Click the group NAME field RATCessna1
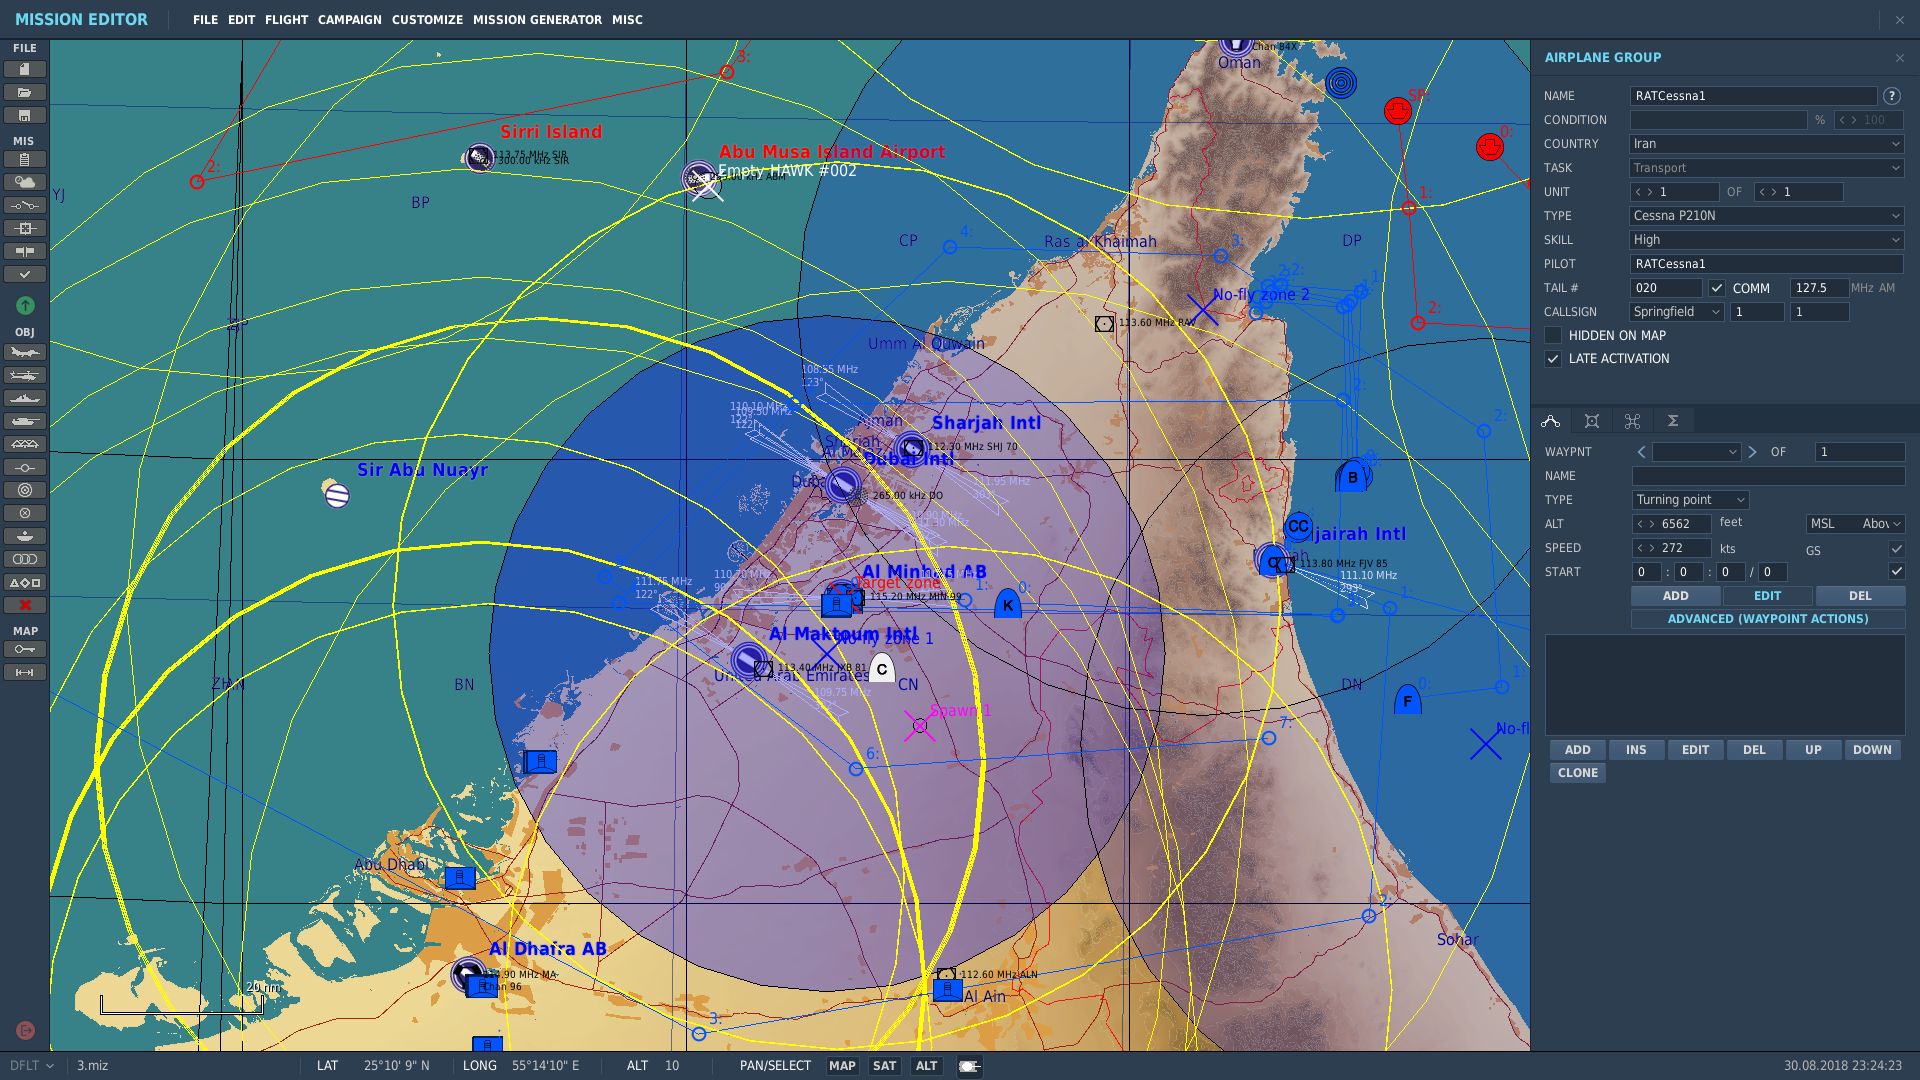This screenshot has height=1080, width=1920. (1753, 96)
